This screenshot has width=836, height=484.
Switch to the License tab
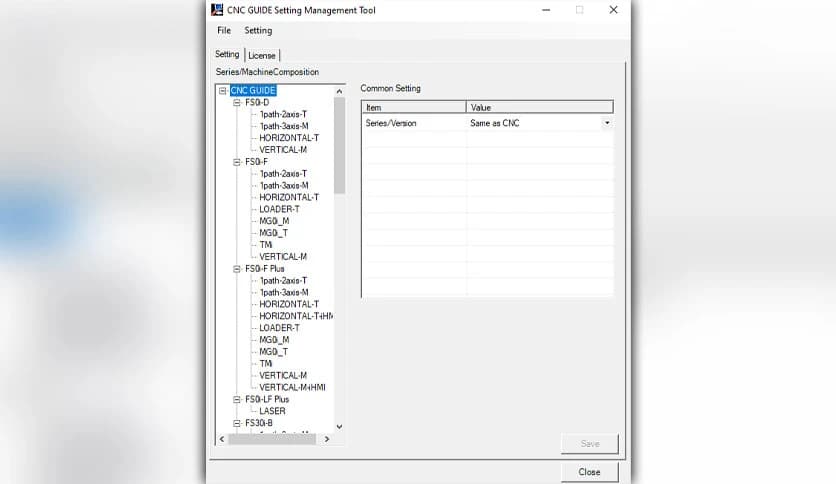(262, 55)
